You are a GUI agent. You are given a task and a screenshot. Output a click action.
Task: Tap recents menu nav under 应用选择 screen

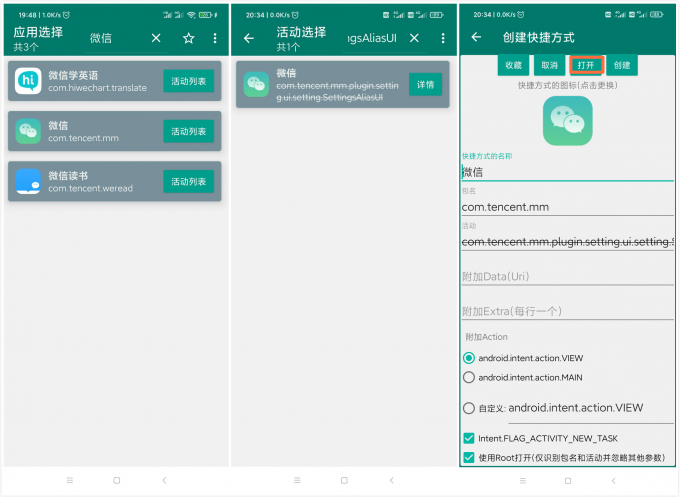(70, 480)
